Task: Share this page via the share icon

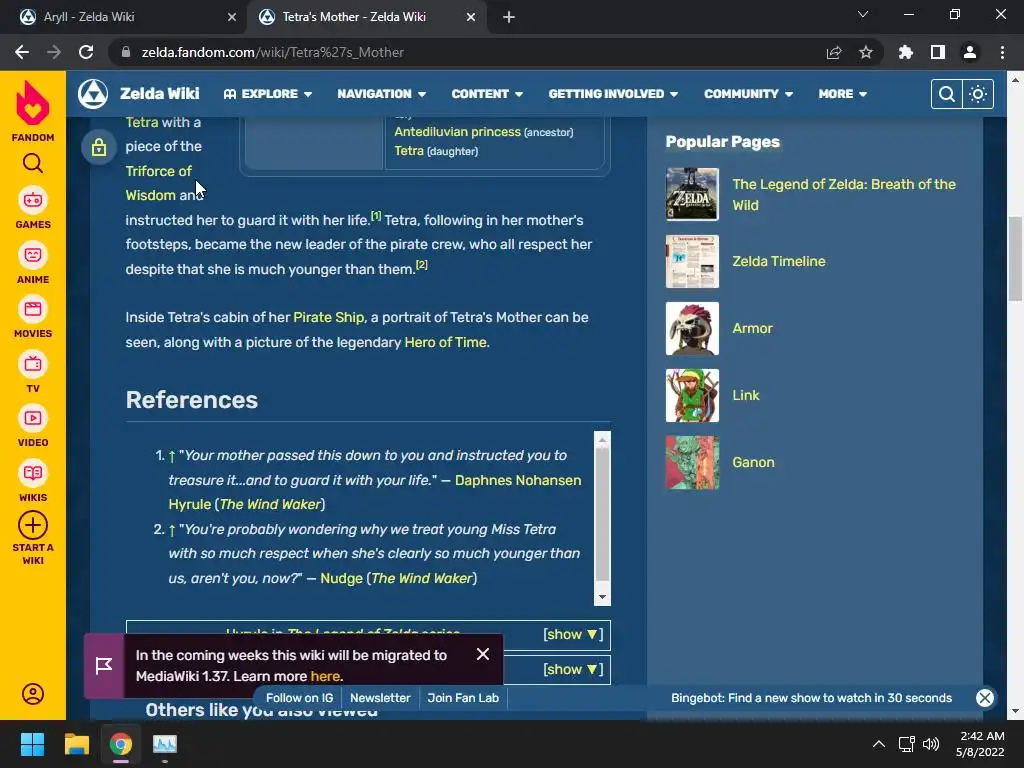Action: pyautogui.click(x=834, y=52)
